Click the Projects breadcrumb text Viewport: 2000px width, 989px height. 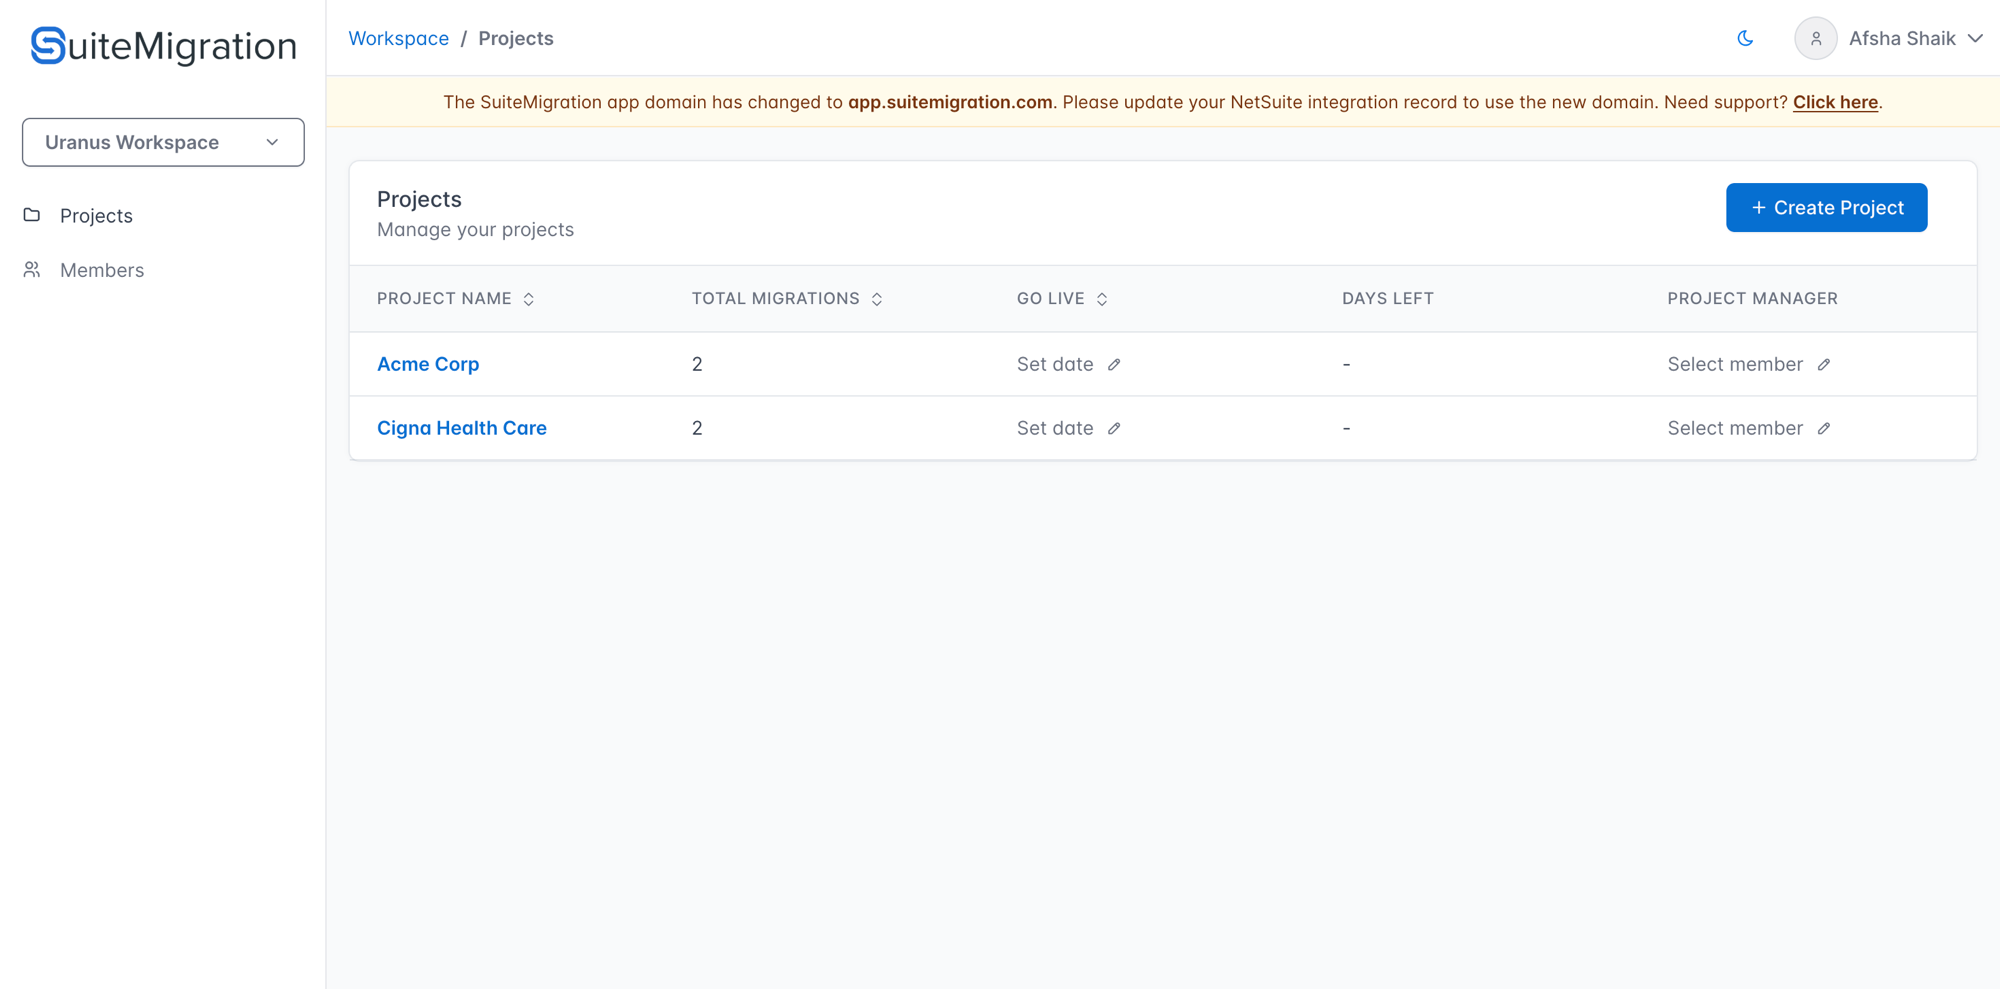516,38
